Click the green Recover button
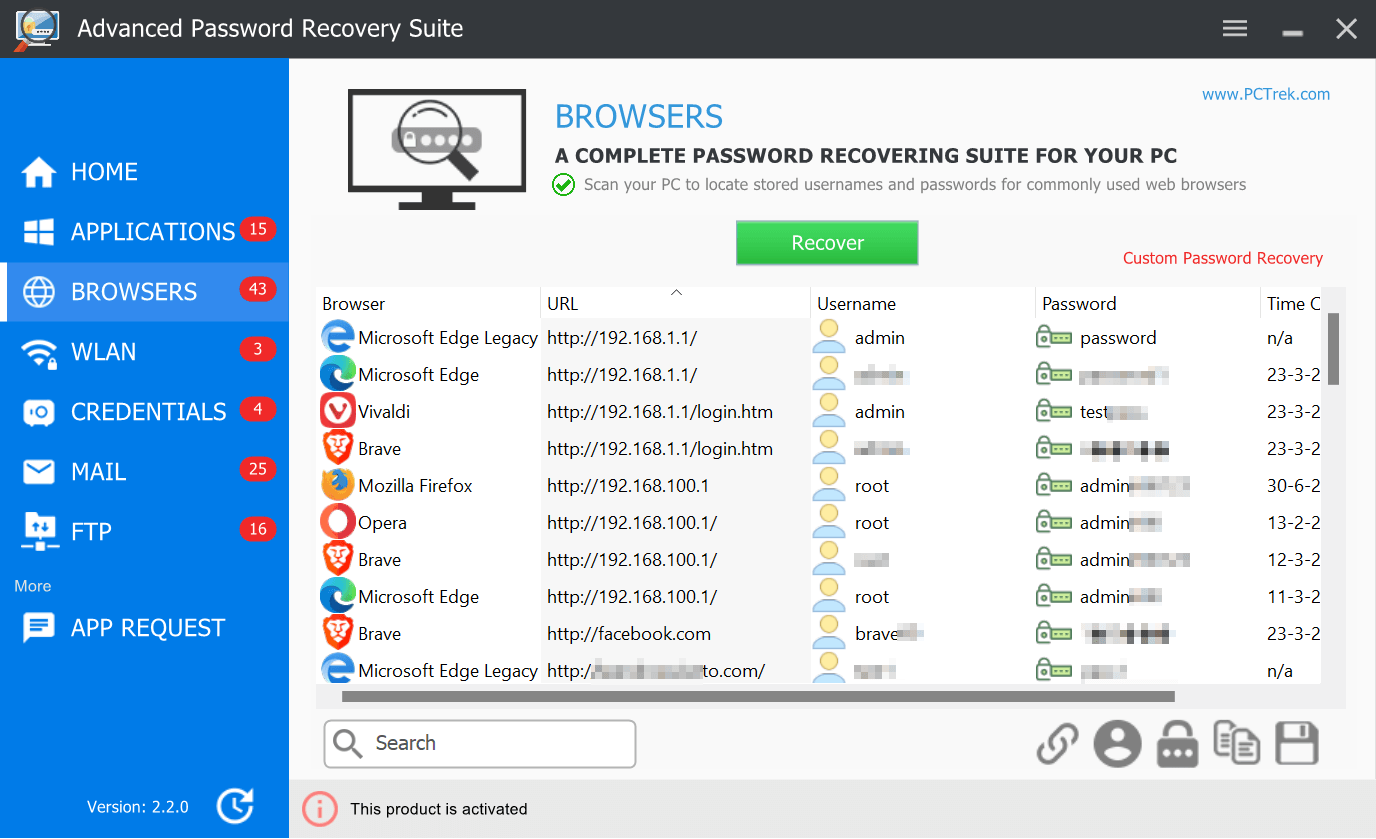1376x839 pixels. [x=827, y=243]
